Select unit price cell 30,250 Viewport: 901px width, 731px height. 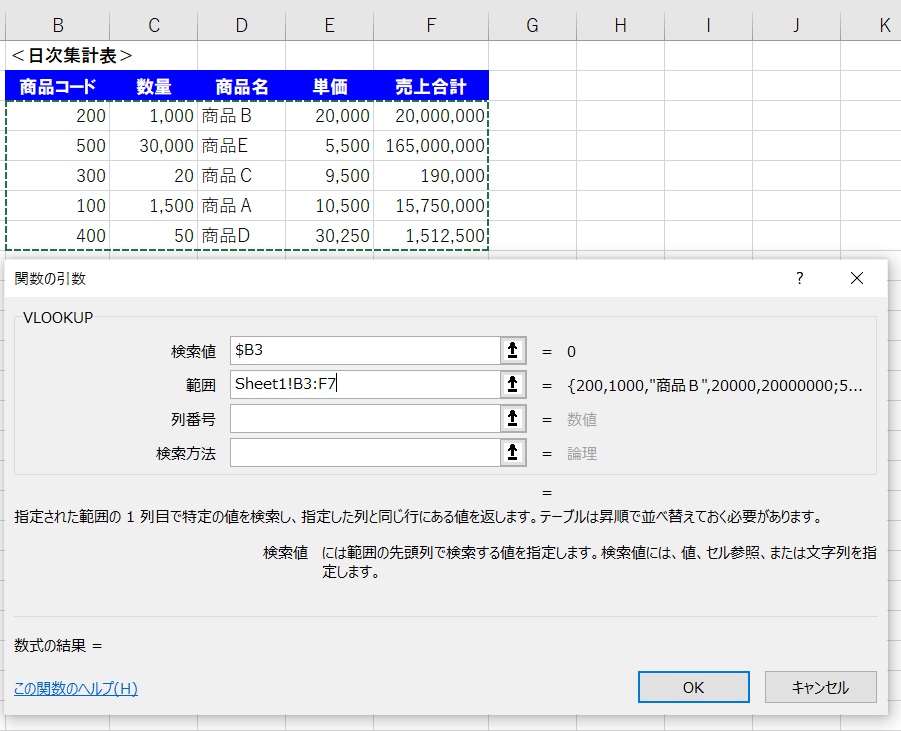(329, 236)
